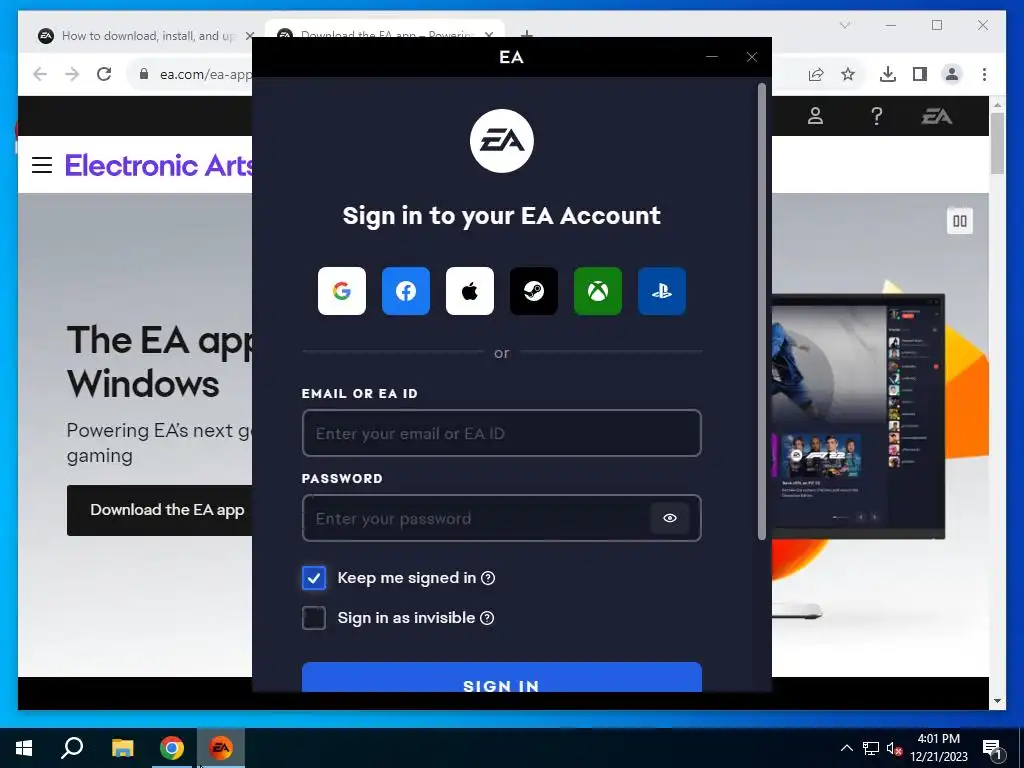Image resolution: width=1024 pixels, height=768 pixels.
Task: Open network status tray icon
Action: point(871,748)
